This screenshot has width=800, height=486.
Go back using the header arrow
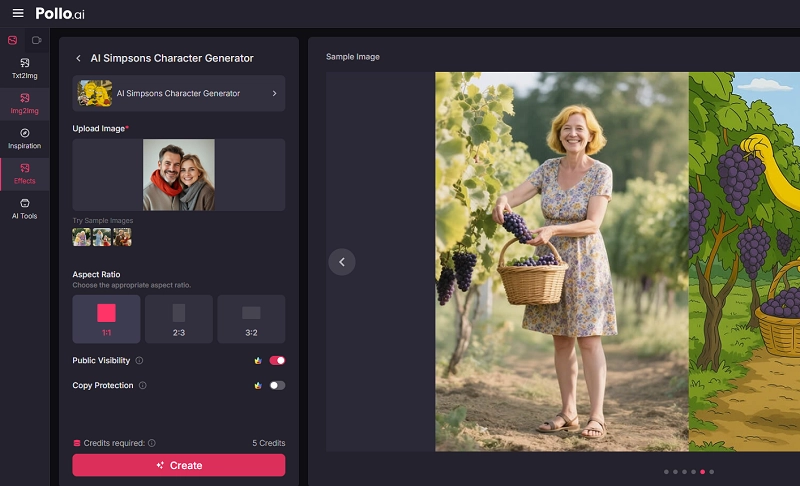pyautogui.click(x=79, y=58)
